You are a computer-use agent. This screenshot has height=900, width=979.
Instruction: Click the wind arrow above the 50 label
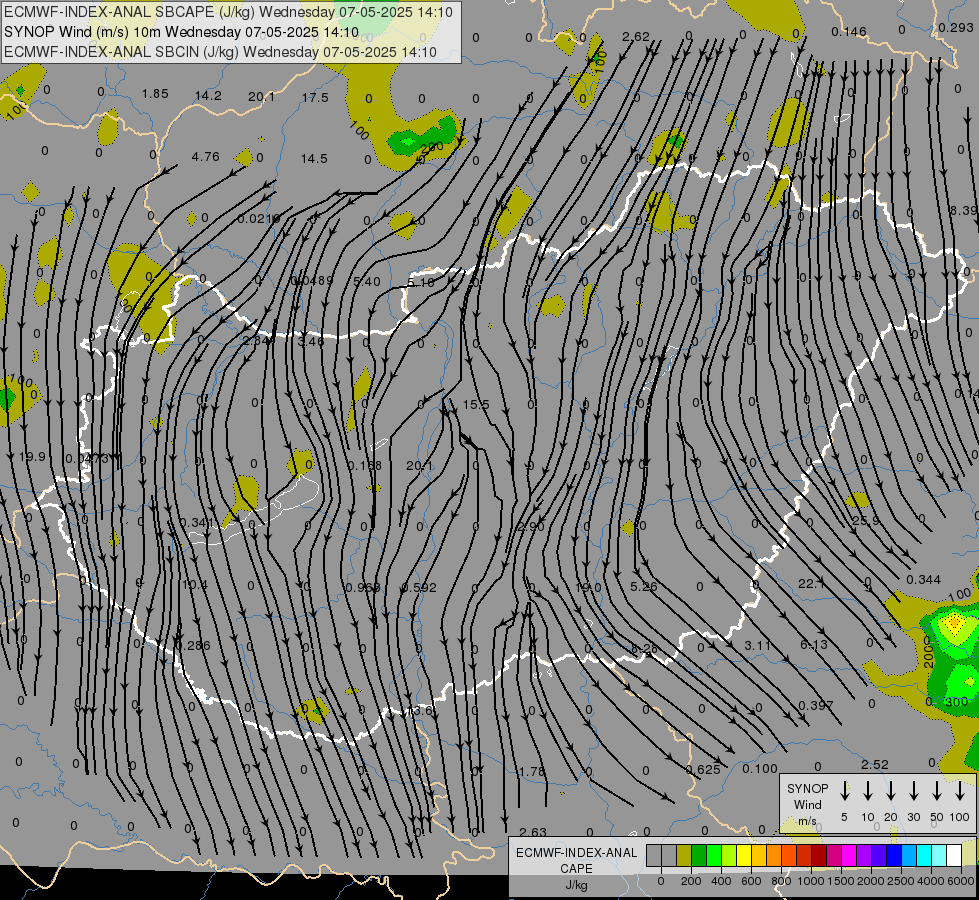click(937, 791)
